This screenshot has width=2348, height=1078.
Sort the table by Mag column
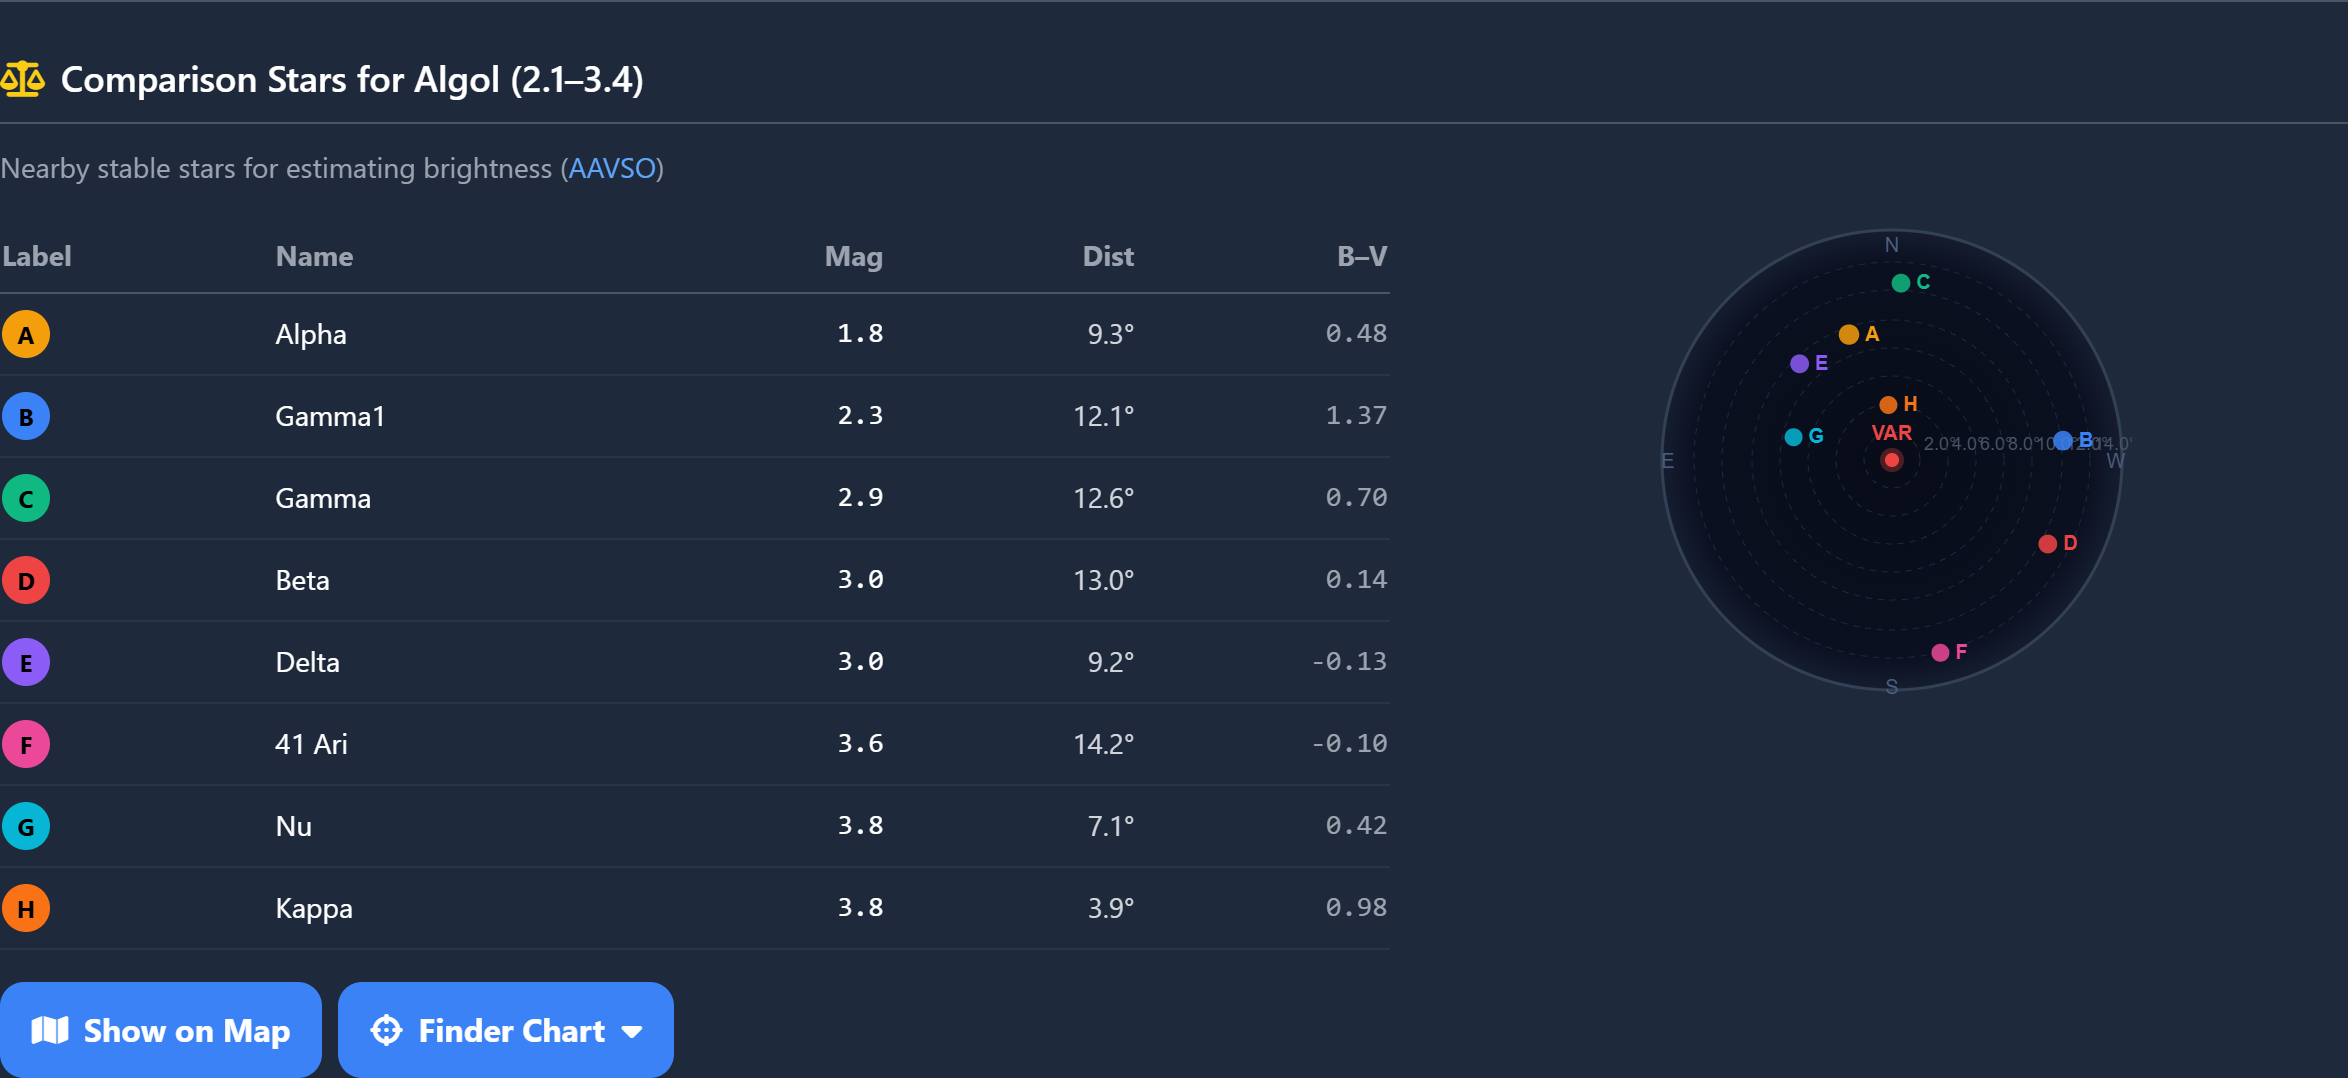pyautogui.click(x=852, y=257)
